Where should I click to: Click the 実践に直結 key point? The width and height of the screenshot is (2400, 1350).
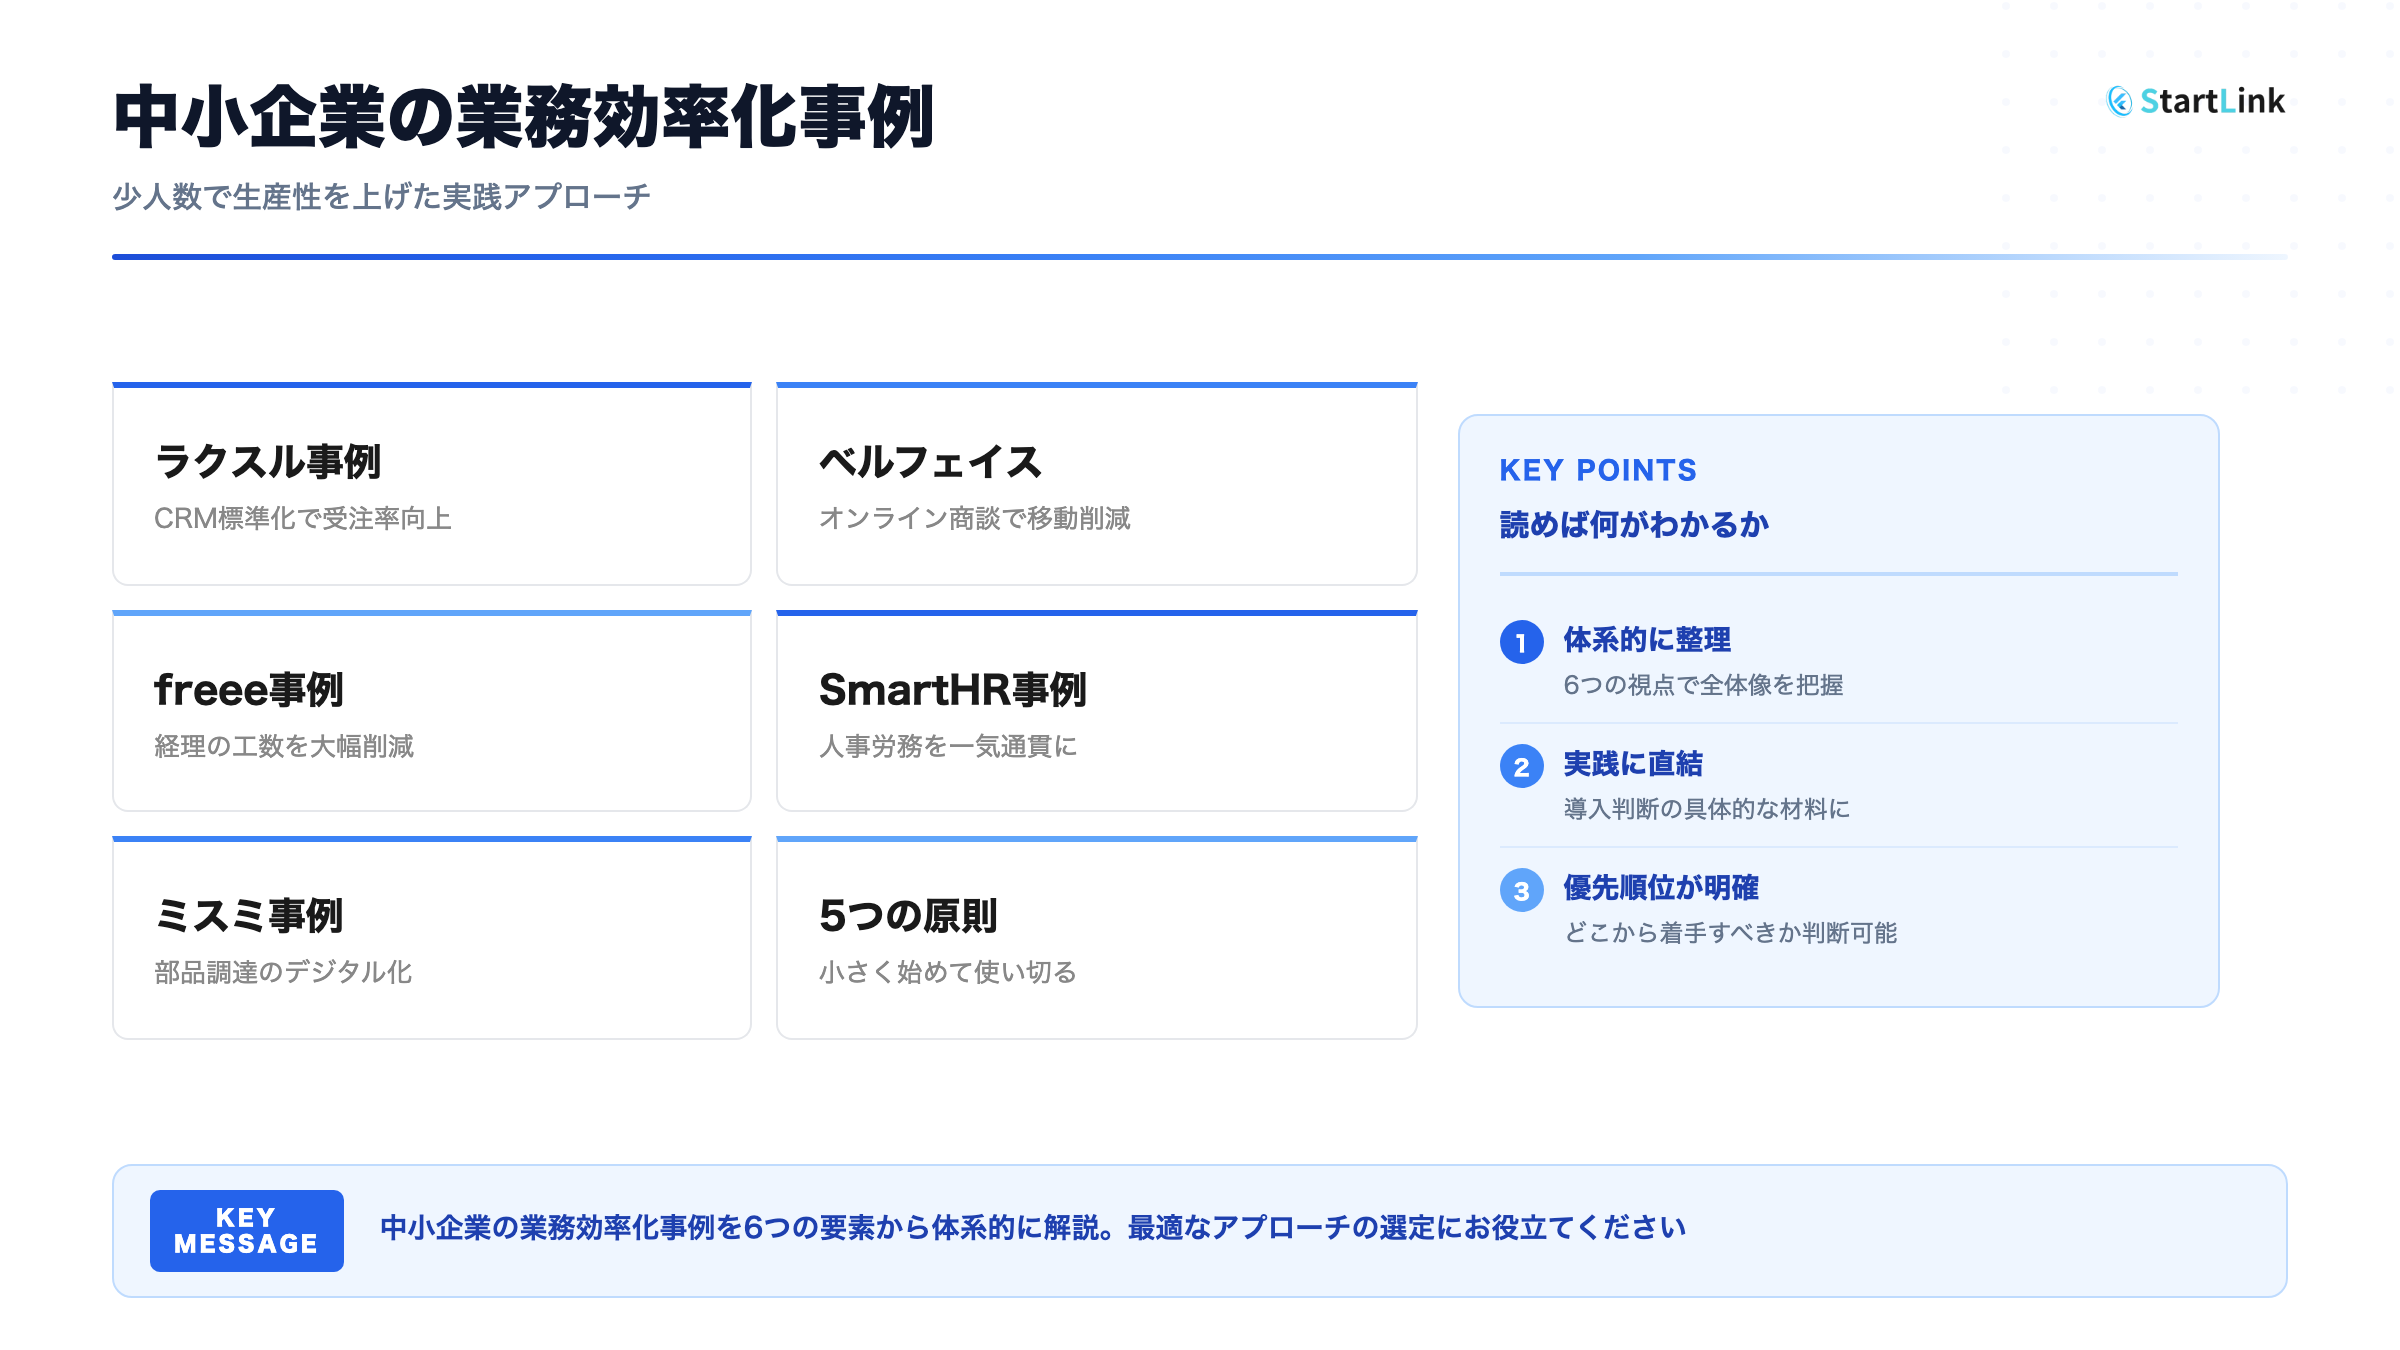tap(1633, 764)
